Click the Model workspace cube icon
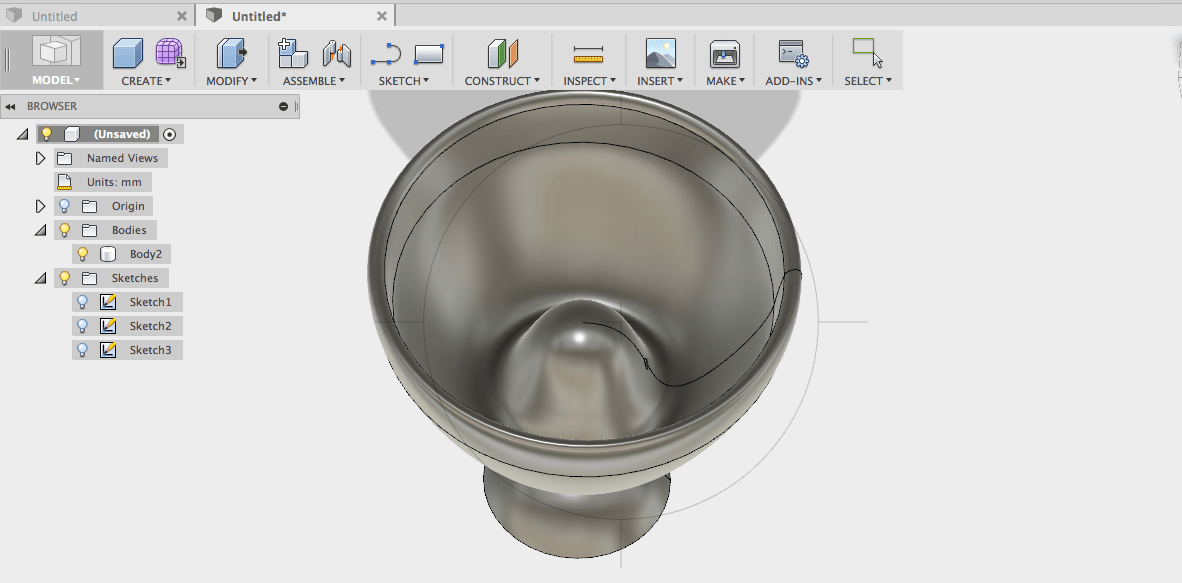1182x583 pixels. coord(56,51)
